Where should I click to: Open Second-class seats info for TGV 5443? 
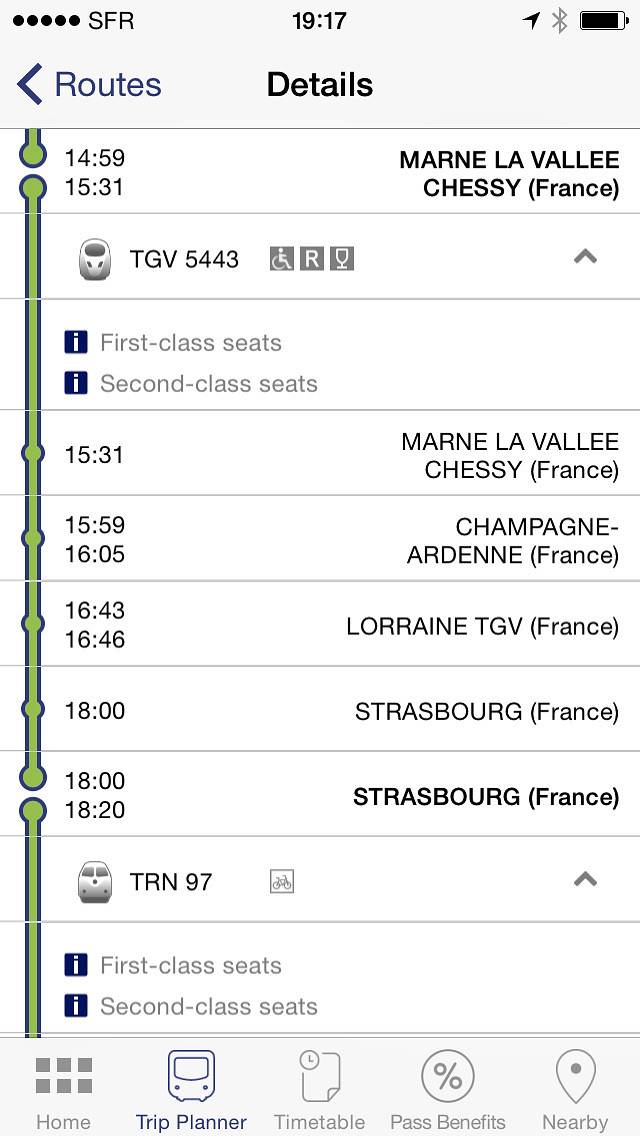pos(208,384)
